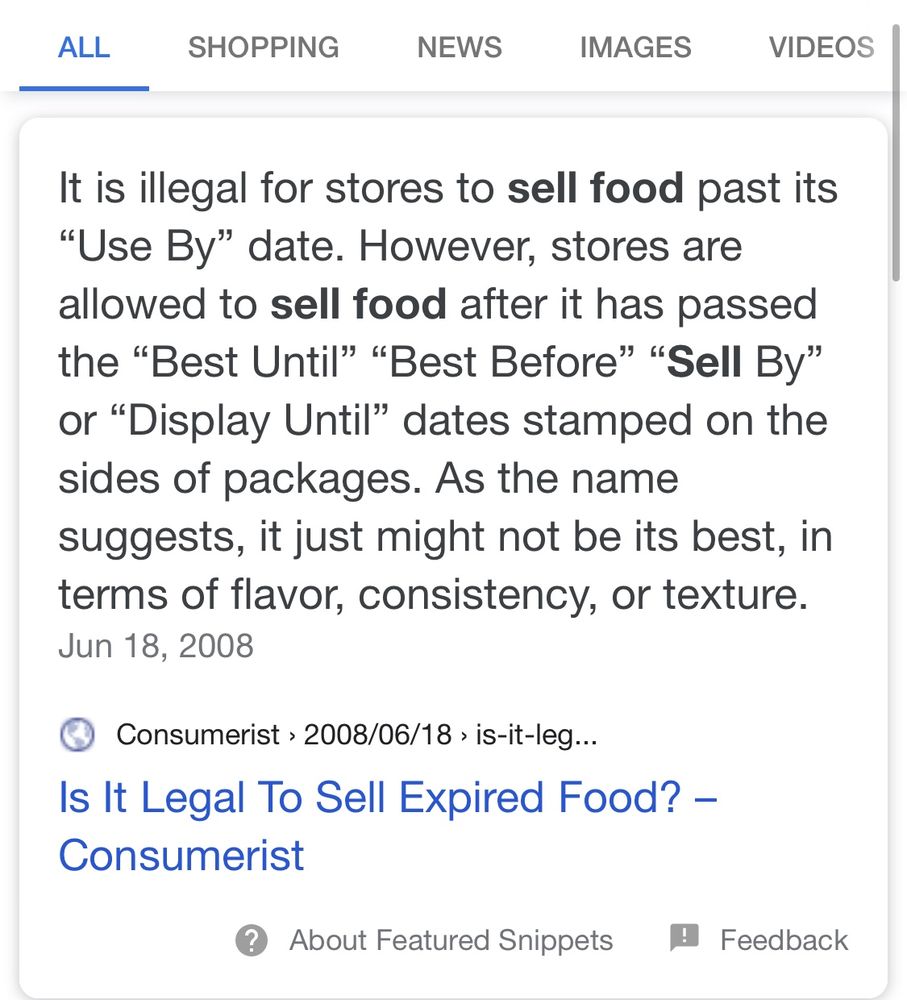The width and height of the screenshot is (907, 1000).
Task: Switch to the SHOPPING tab
Action: [263, 47]
